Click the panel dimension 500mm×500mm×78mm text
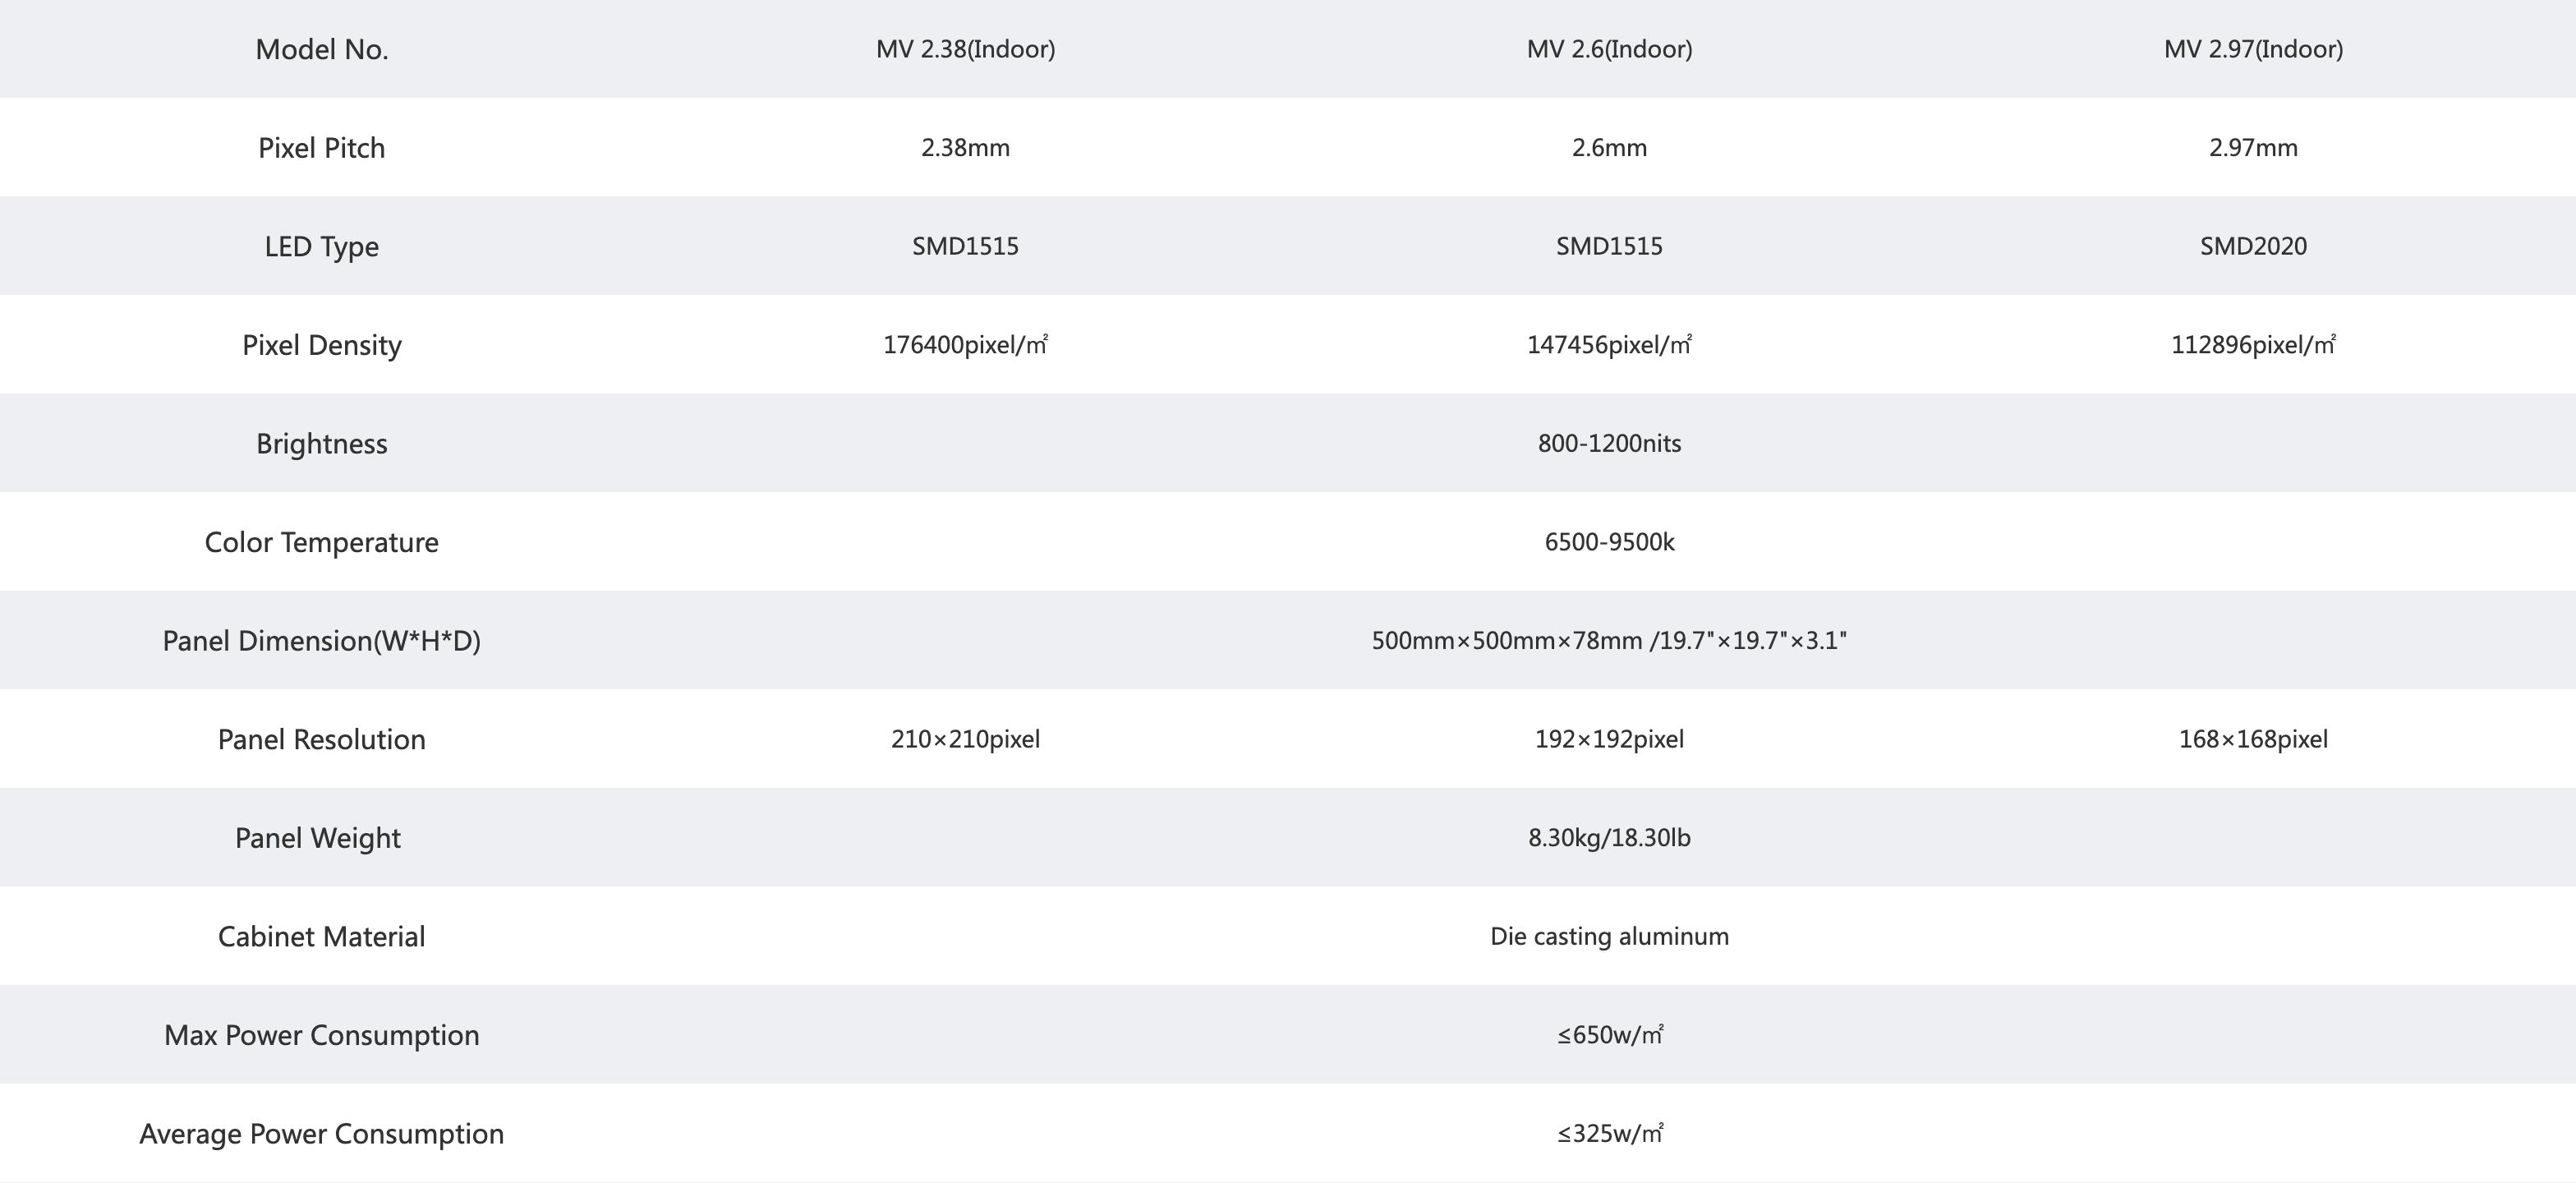 pyautogui.click(x=1507, y=640)
